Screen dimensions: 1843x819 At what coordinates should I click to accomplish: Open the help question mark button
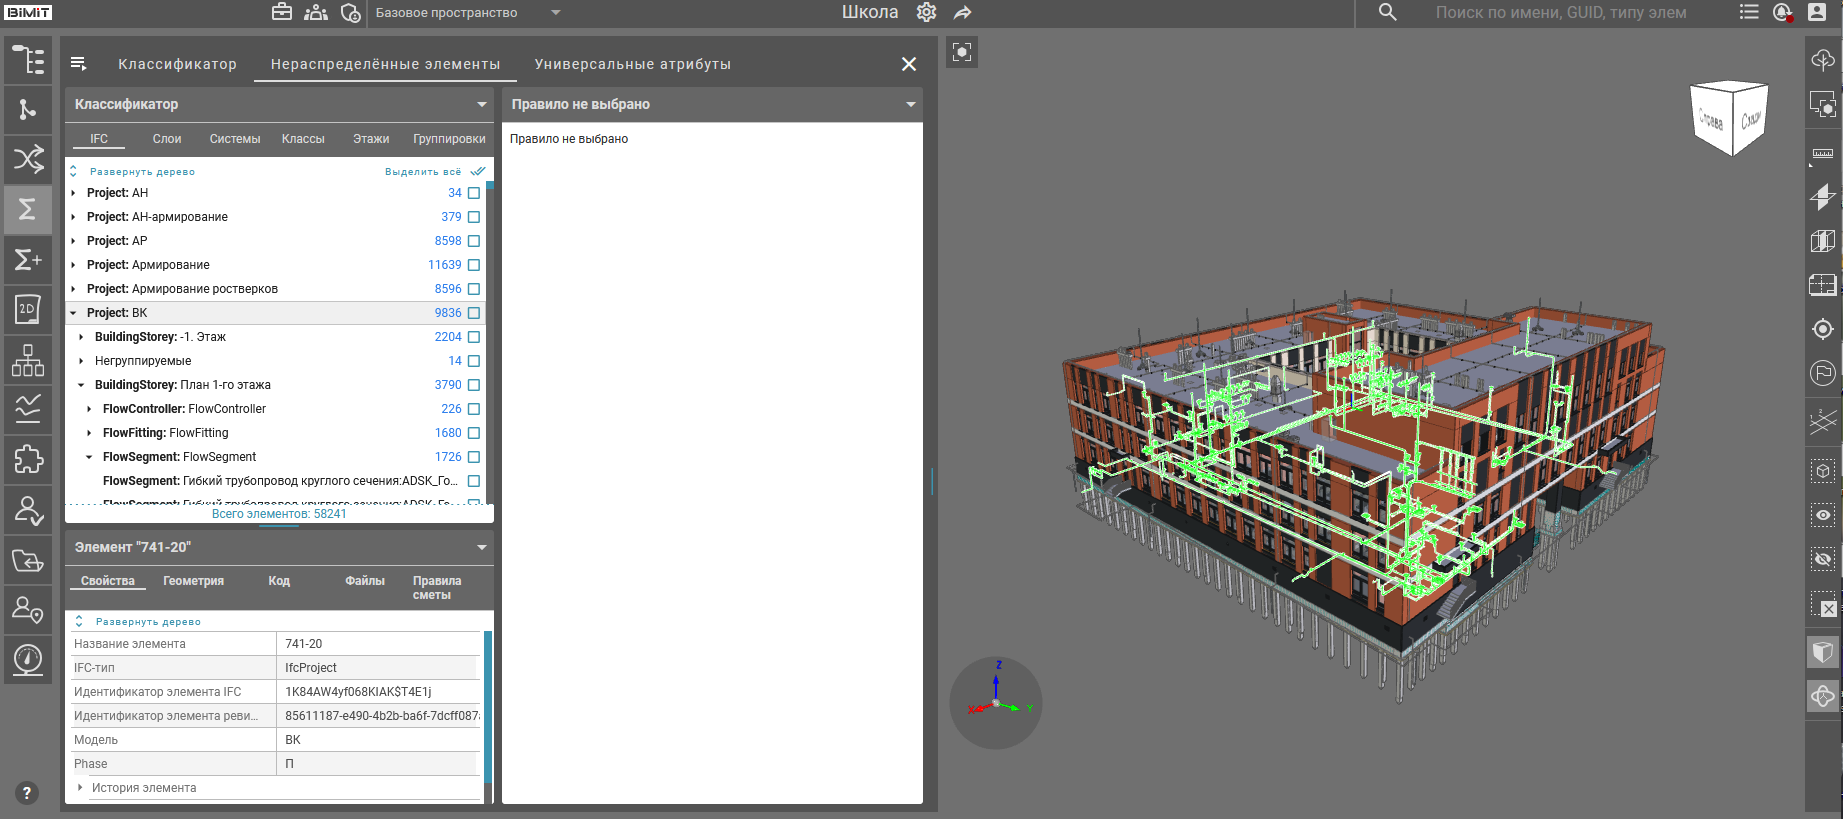coord(27,793)
